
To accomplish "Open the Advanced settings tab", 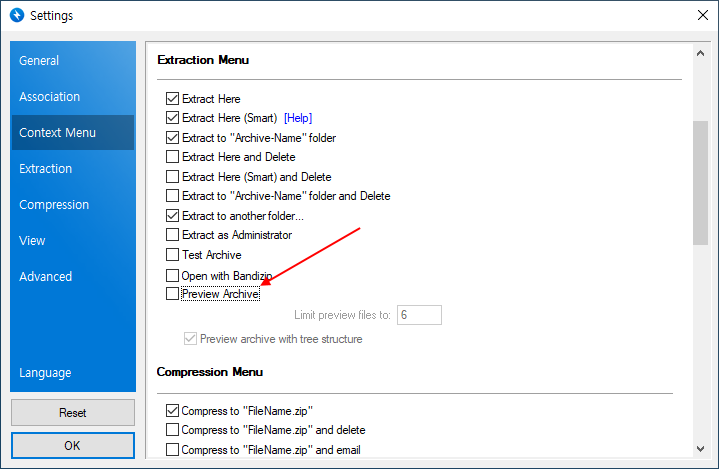I will point(45,277).
